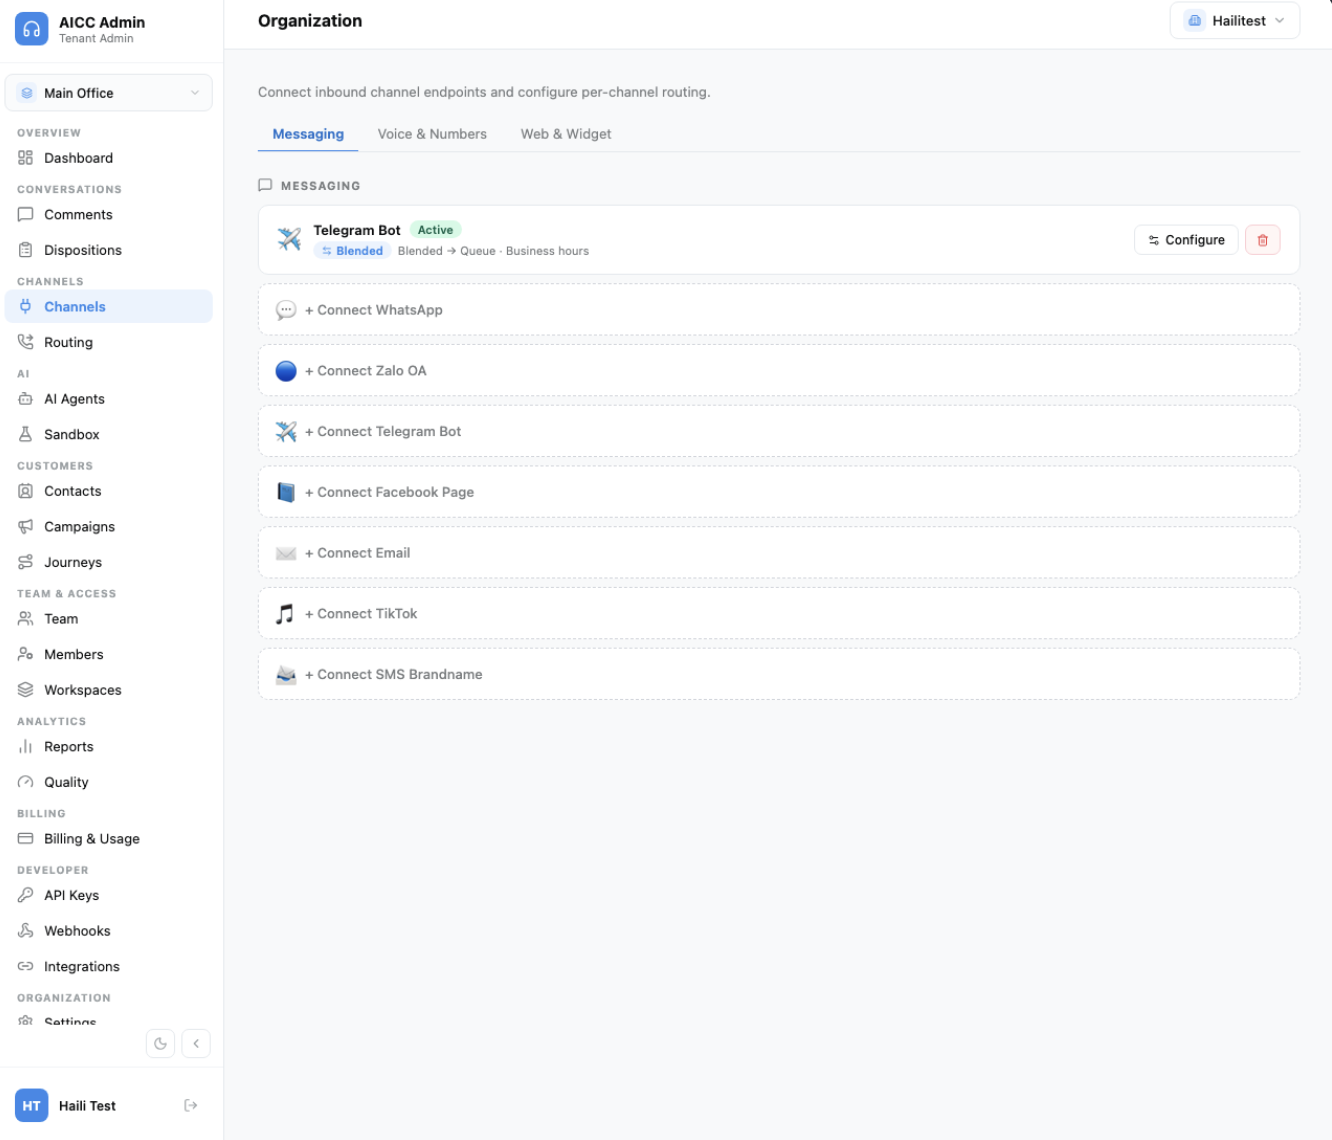Screen dimensions: 1332x1140
Task: Click the Quality gauge icon
Action: pos(26,782)
